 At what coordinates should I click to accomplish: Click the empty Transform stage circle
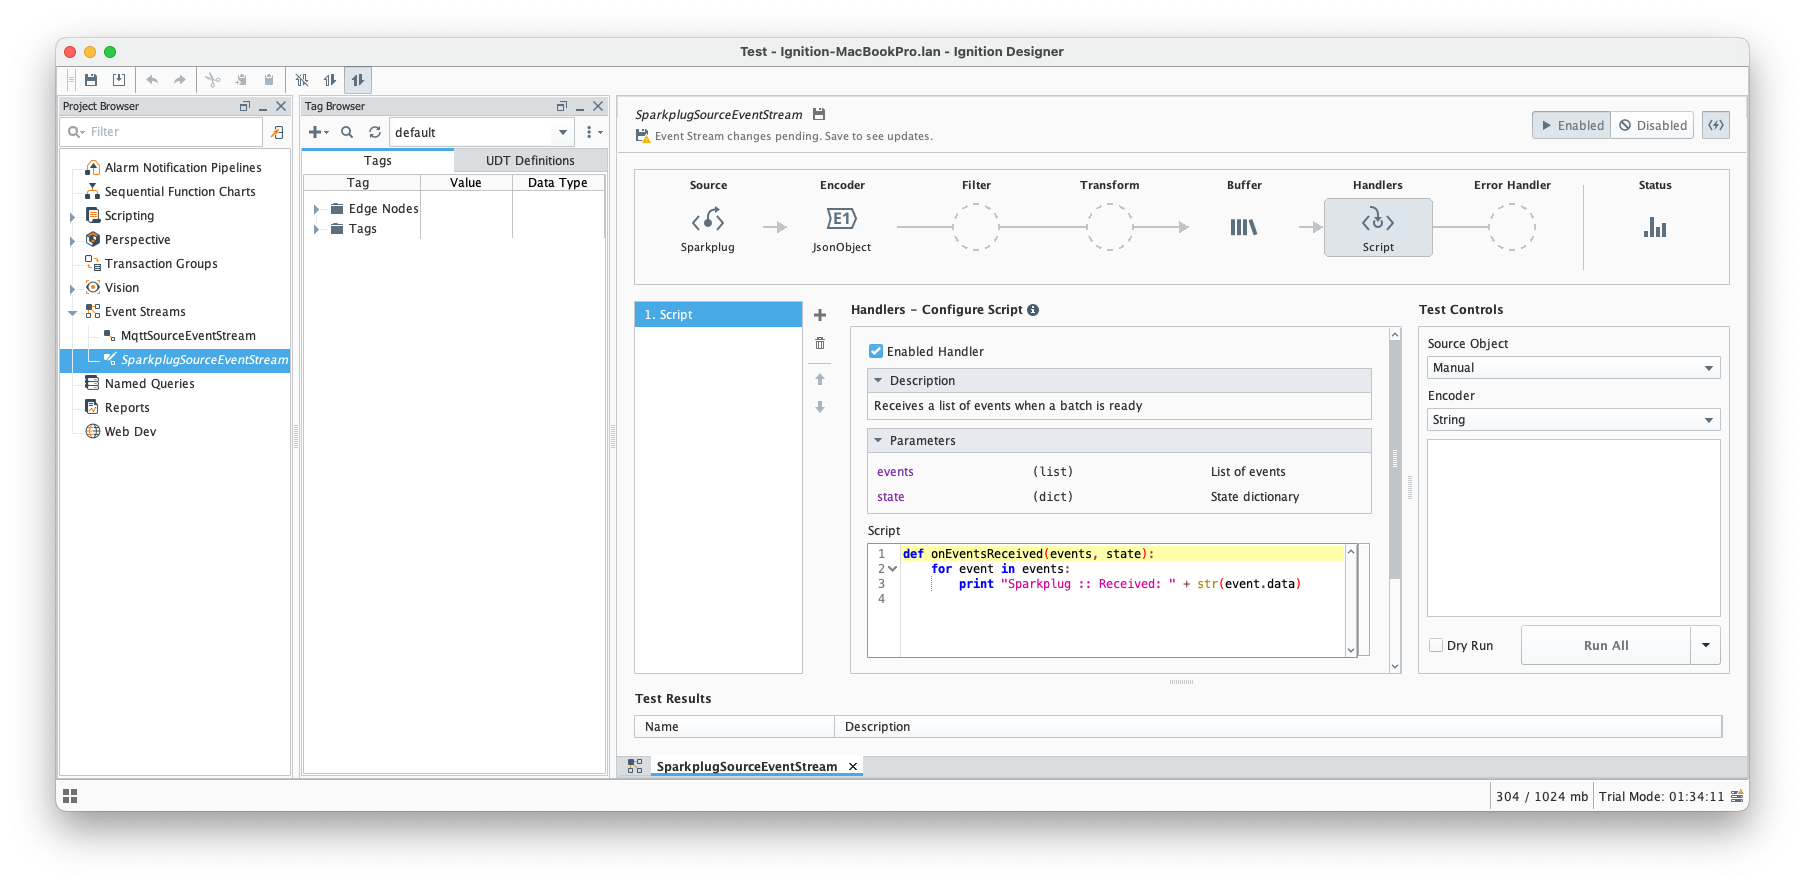tap(1110, 227)
